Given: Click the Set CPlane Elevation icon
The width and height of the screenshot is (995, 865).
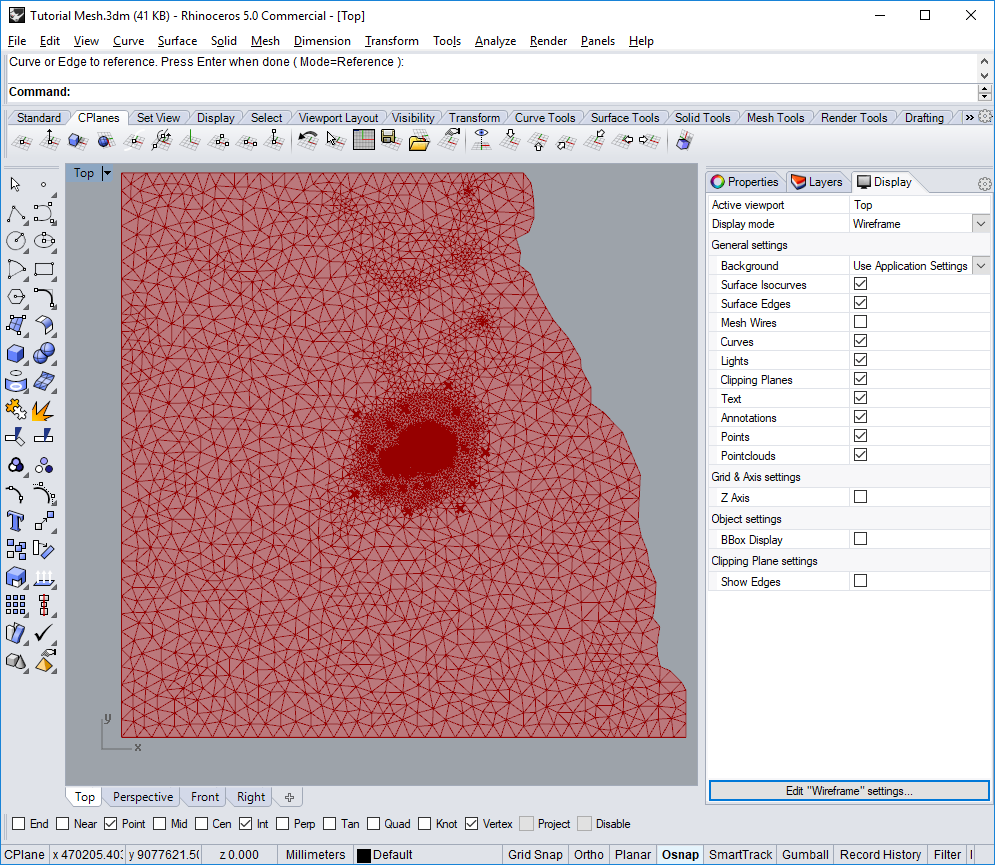Looking at the screenshot, I should point(50,140).
